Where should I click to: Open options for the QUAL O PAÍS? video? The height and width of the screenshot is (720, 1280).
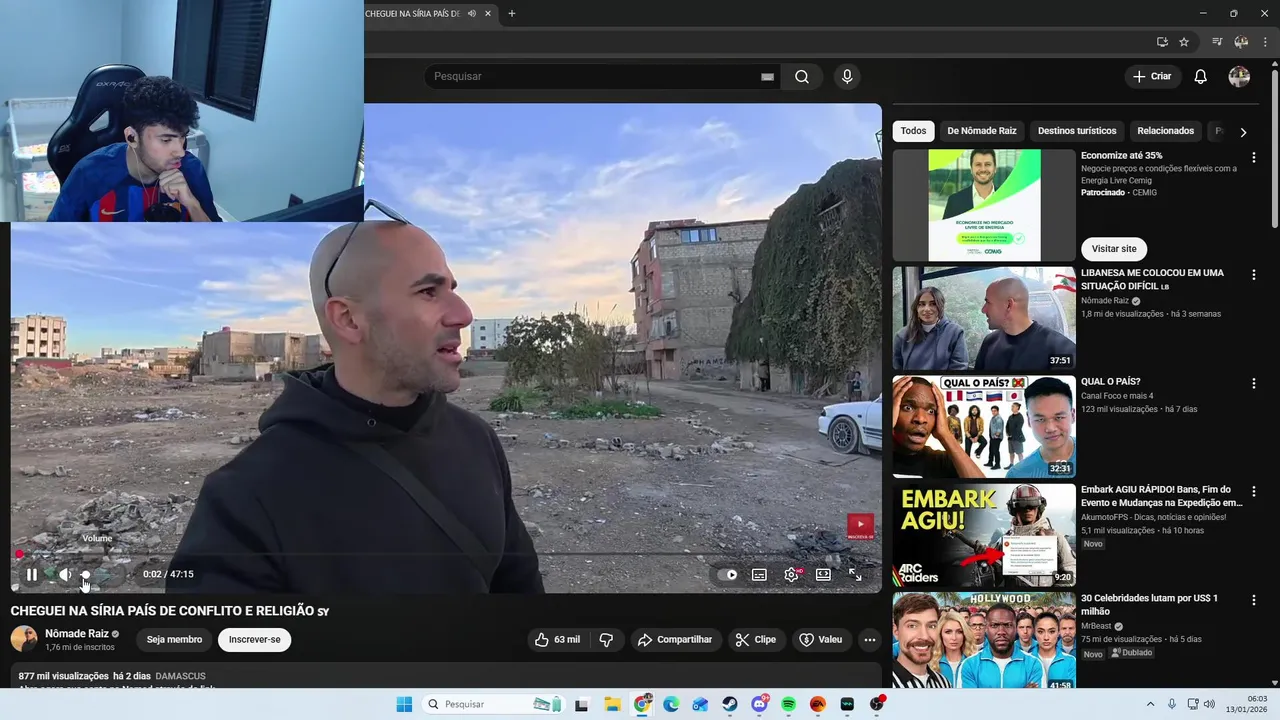click(1253, 384)
